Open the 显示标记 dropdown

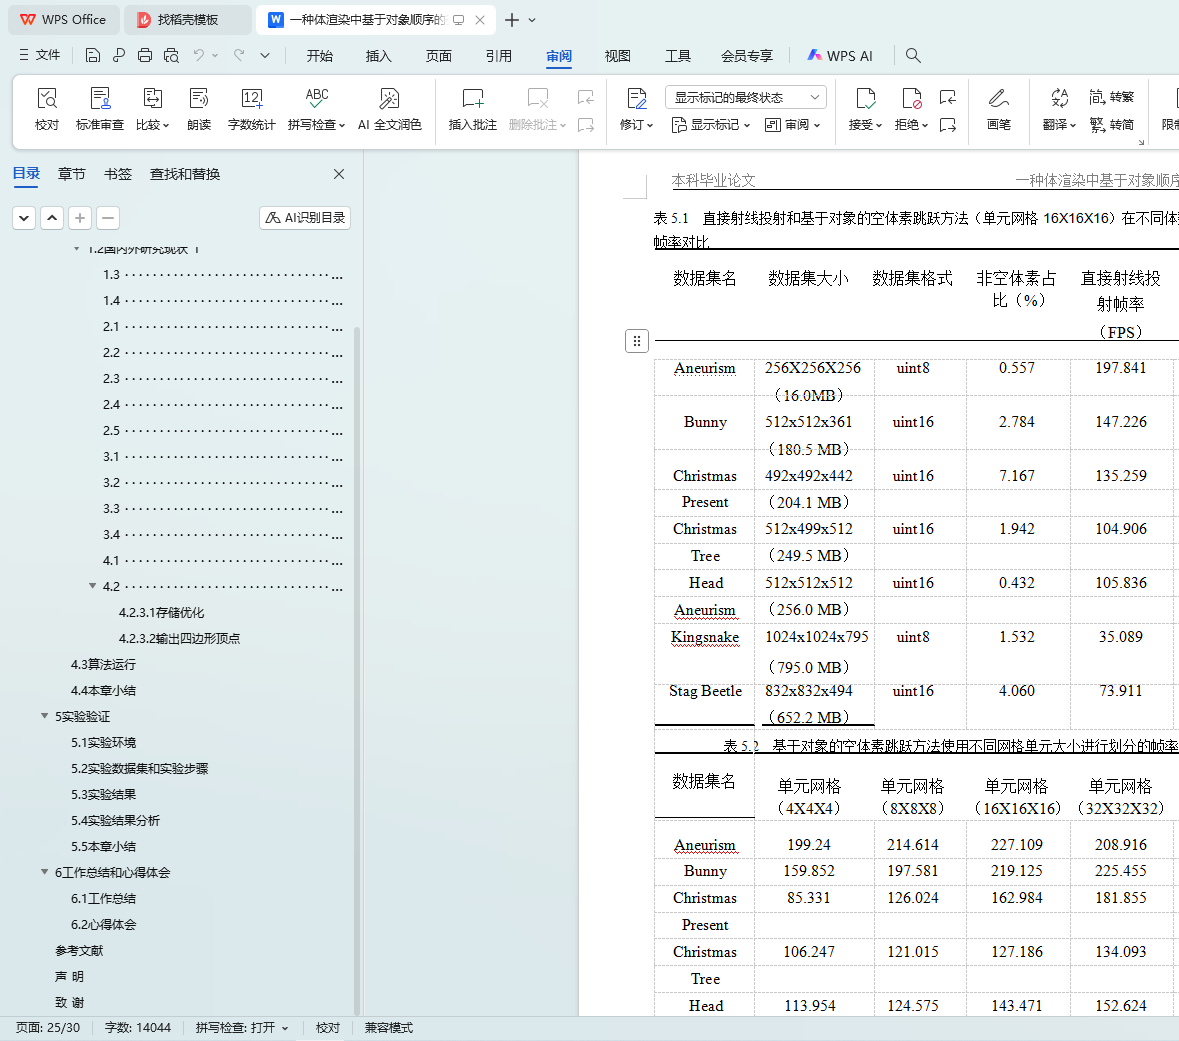coord(711,125)
